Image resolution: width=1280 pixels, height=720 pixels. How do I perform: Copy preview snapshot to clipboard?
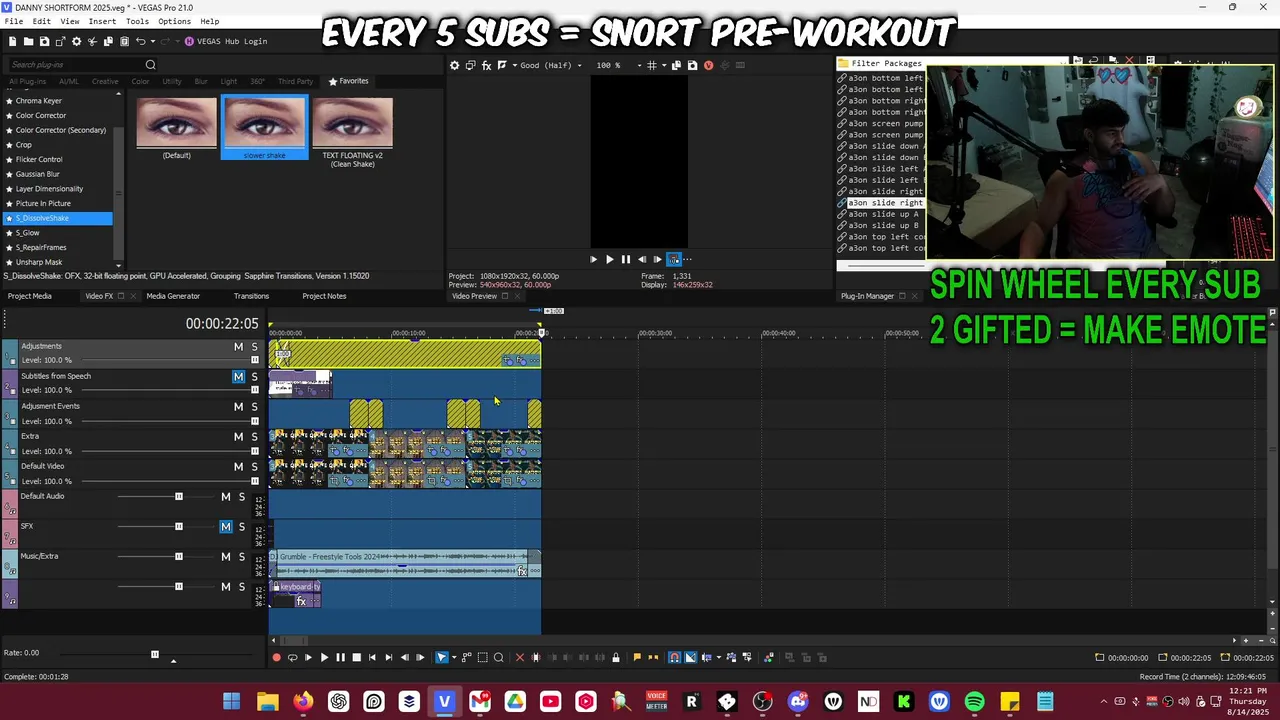point(677,65)
